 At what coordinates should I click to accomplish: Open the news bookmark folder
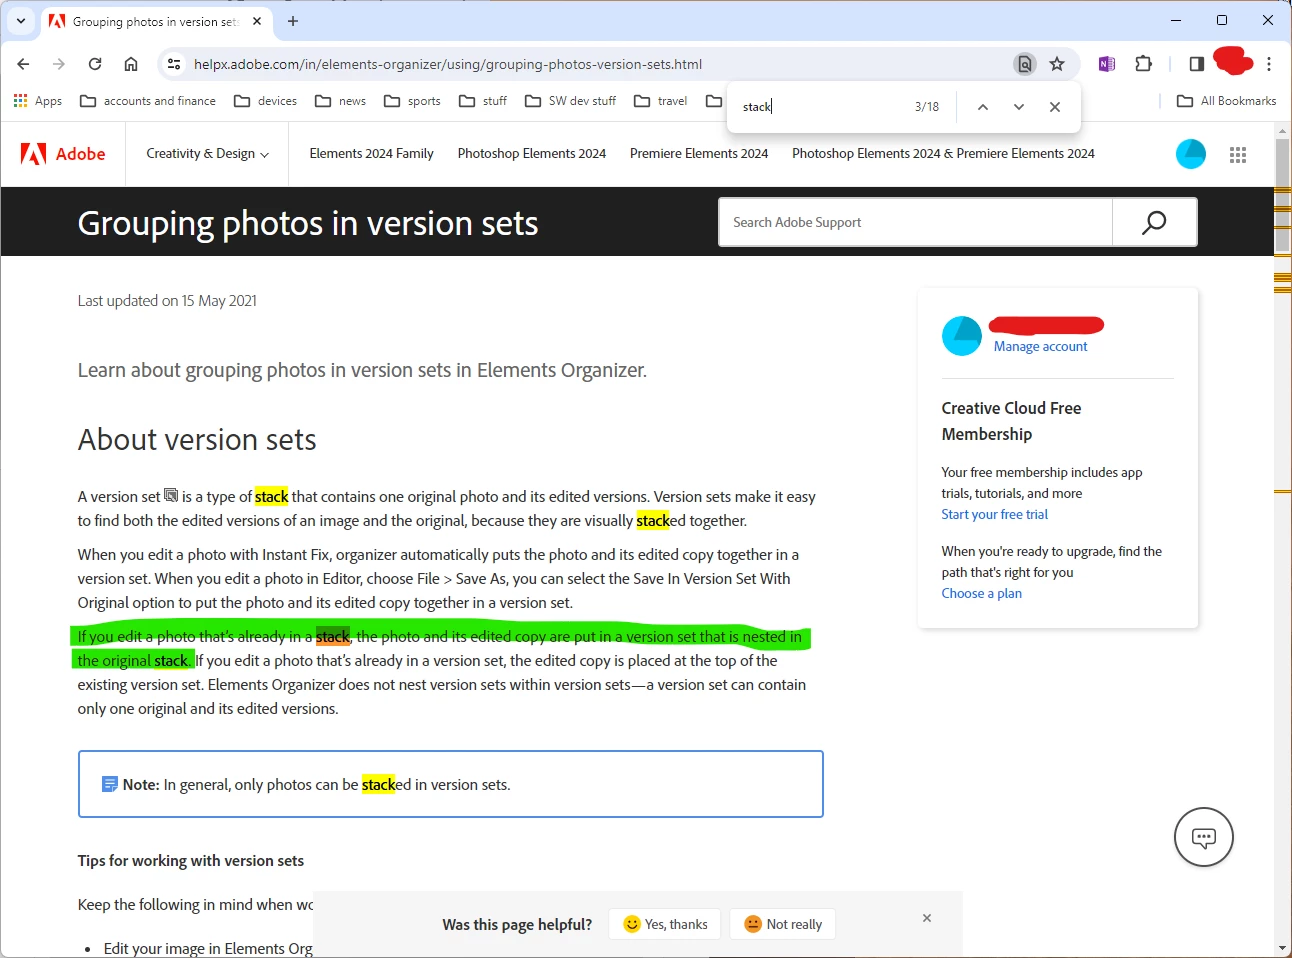[x=340, y=101]
